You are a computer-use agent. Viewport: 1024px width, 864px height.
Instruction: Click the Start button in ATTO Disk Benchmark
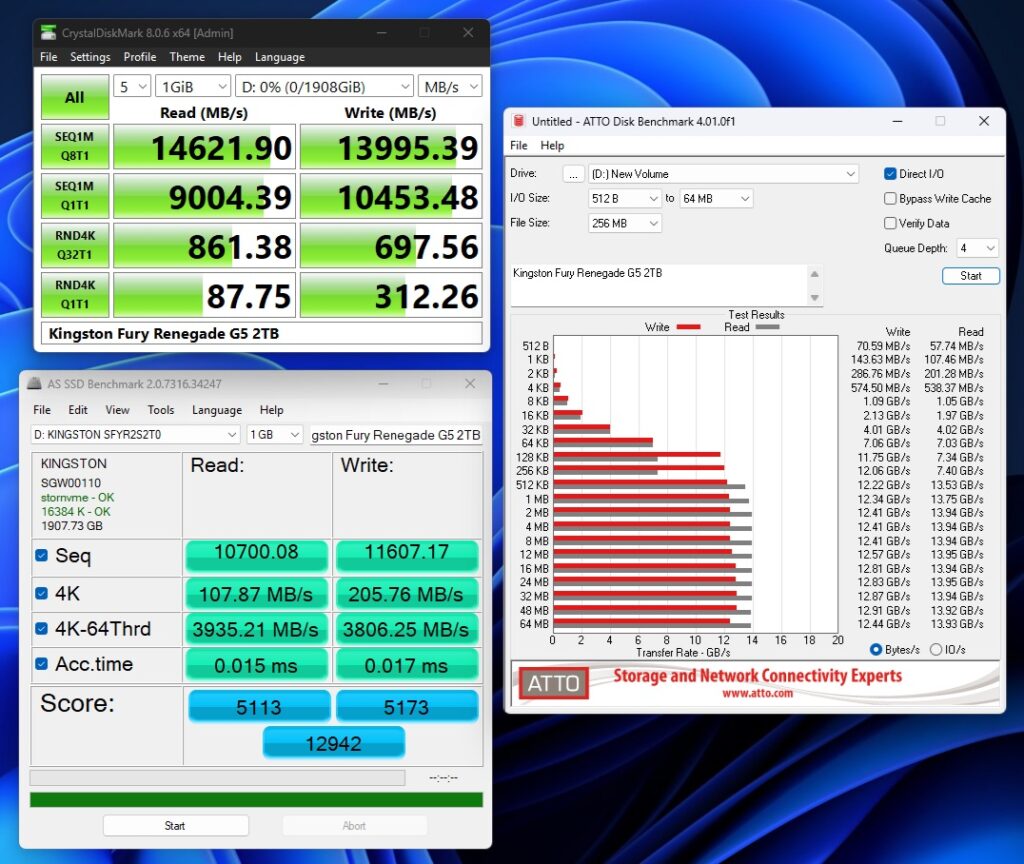970,276
